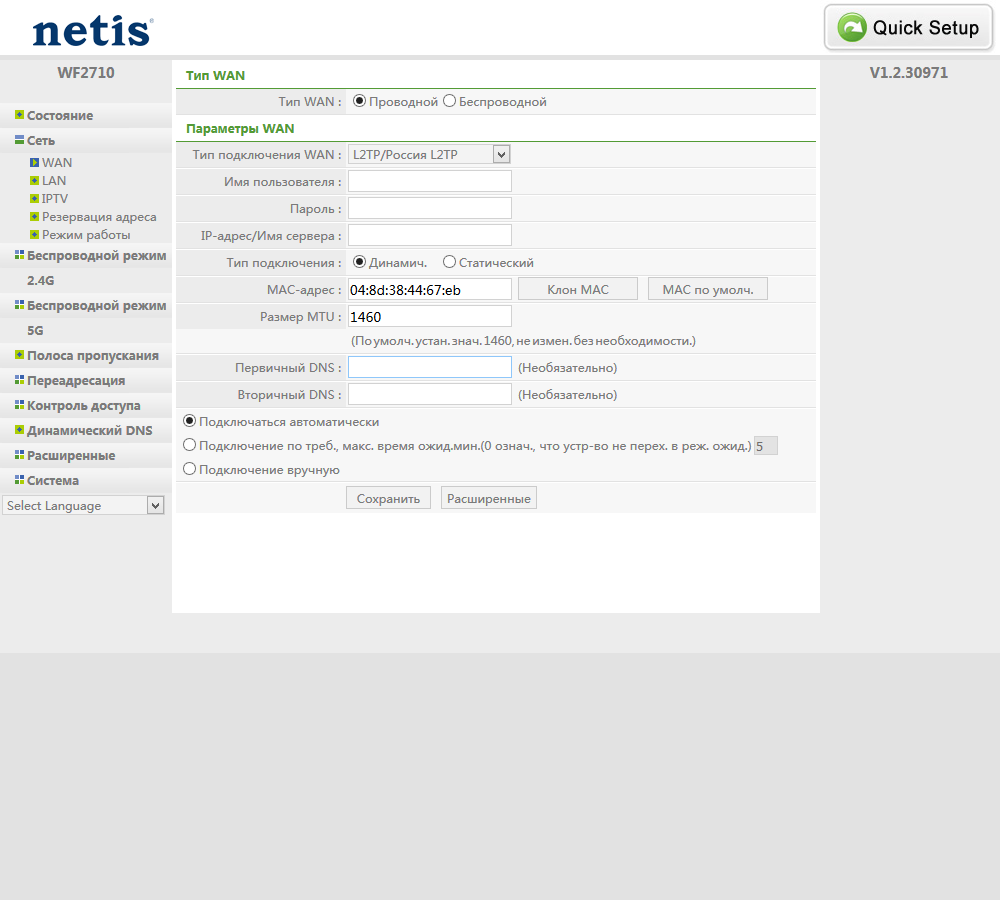Click the Сохранить button

click(388, 498)
